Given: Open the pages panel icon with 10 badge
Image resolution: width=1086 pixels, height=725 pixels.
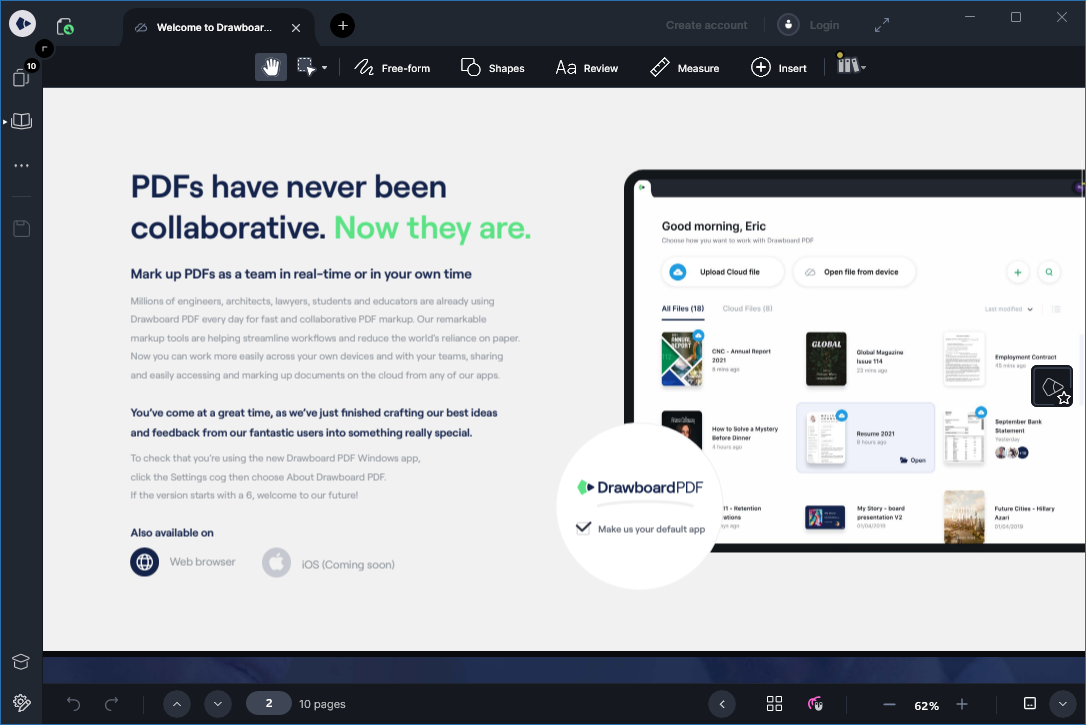Looking at the screenshot, I should click(21, 78).
